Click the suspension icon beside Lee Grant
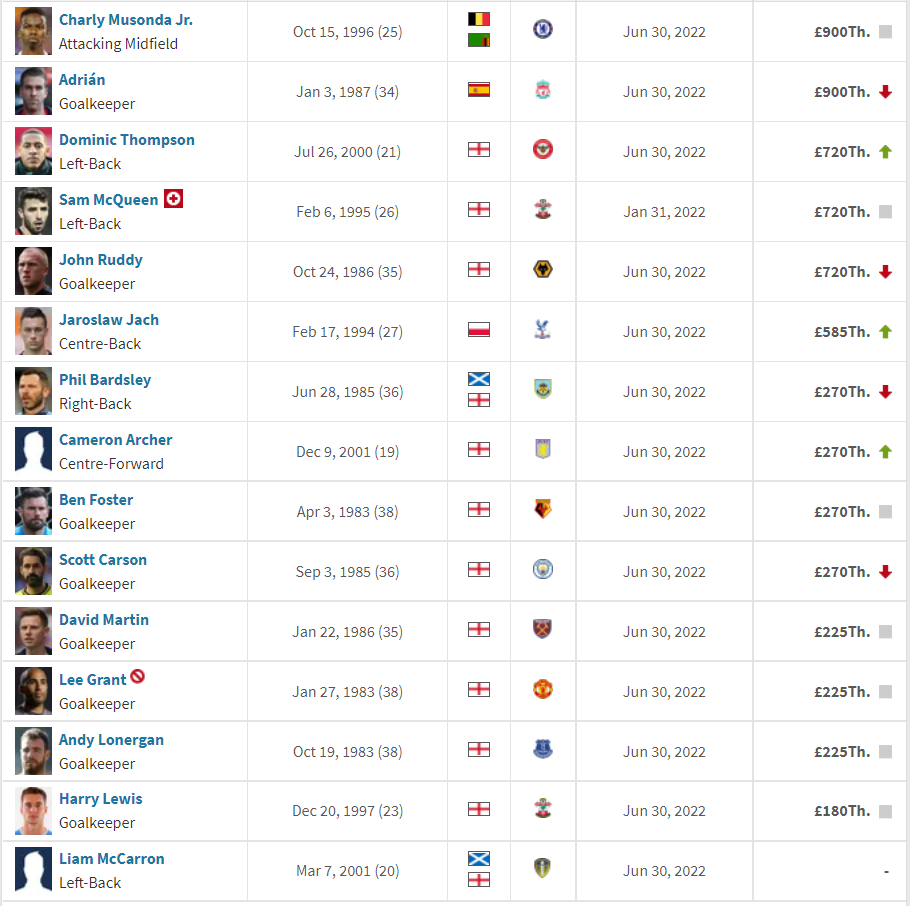This screenshot has height=906, width=910. [x=138, y=677]
